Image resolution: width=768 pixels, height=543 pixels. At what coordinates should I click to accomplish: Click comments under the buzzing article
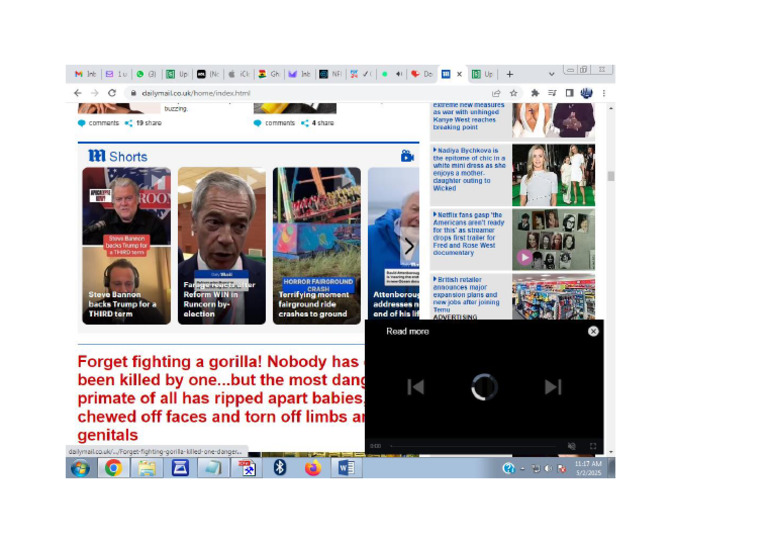pyautogui.click(x=98, y=123)
